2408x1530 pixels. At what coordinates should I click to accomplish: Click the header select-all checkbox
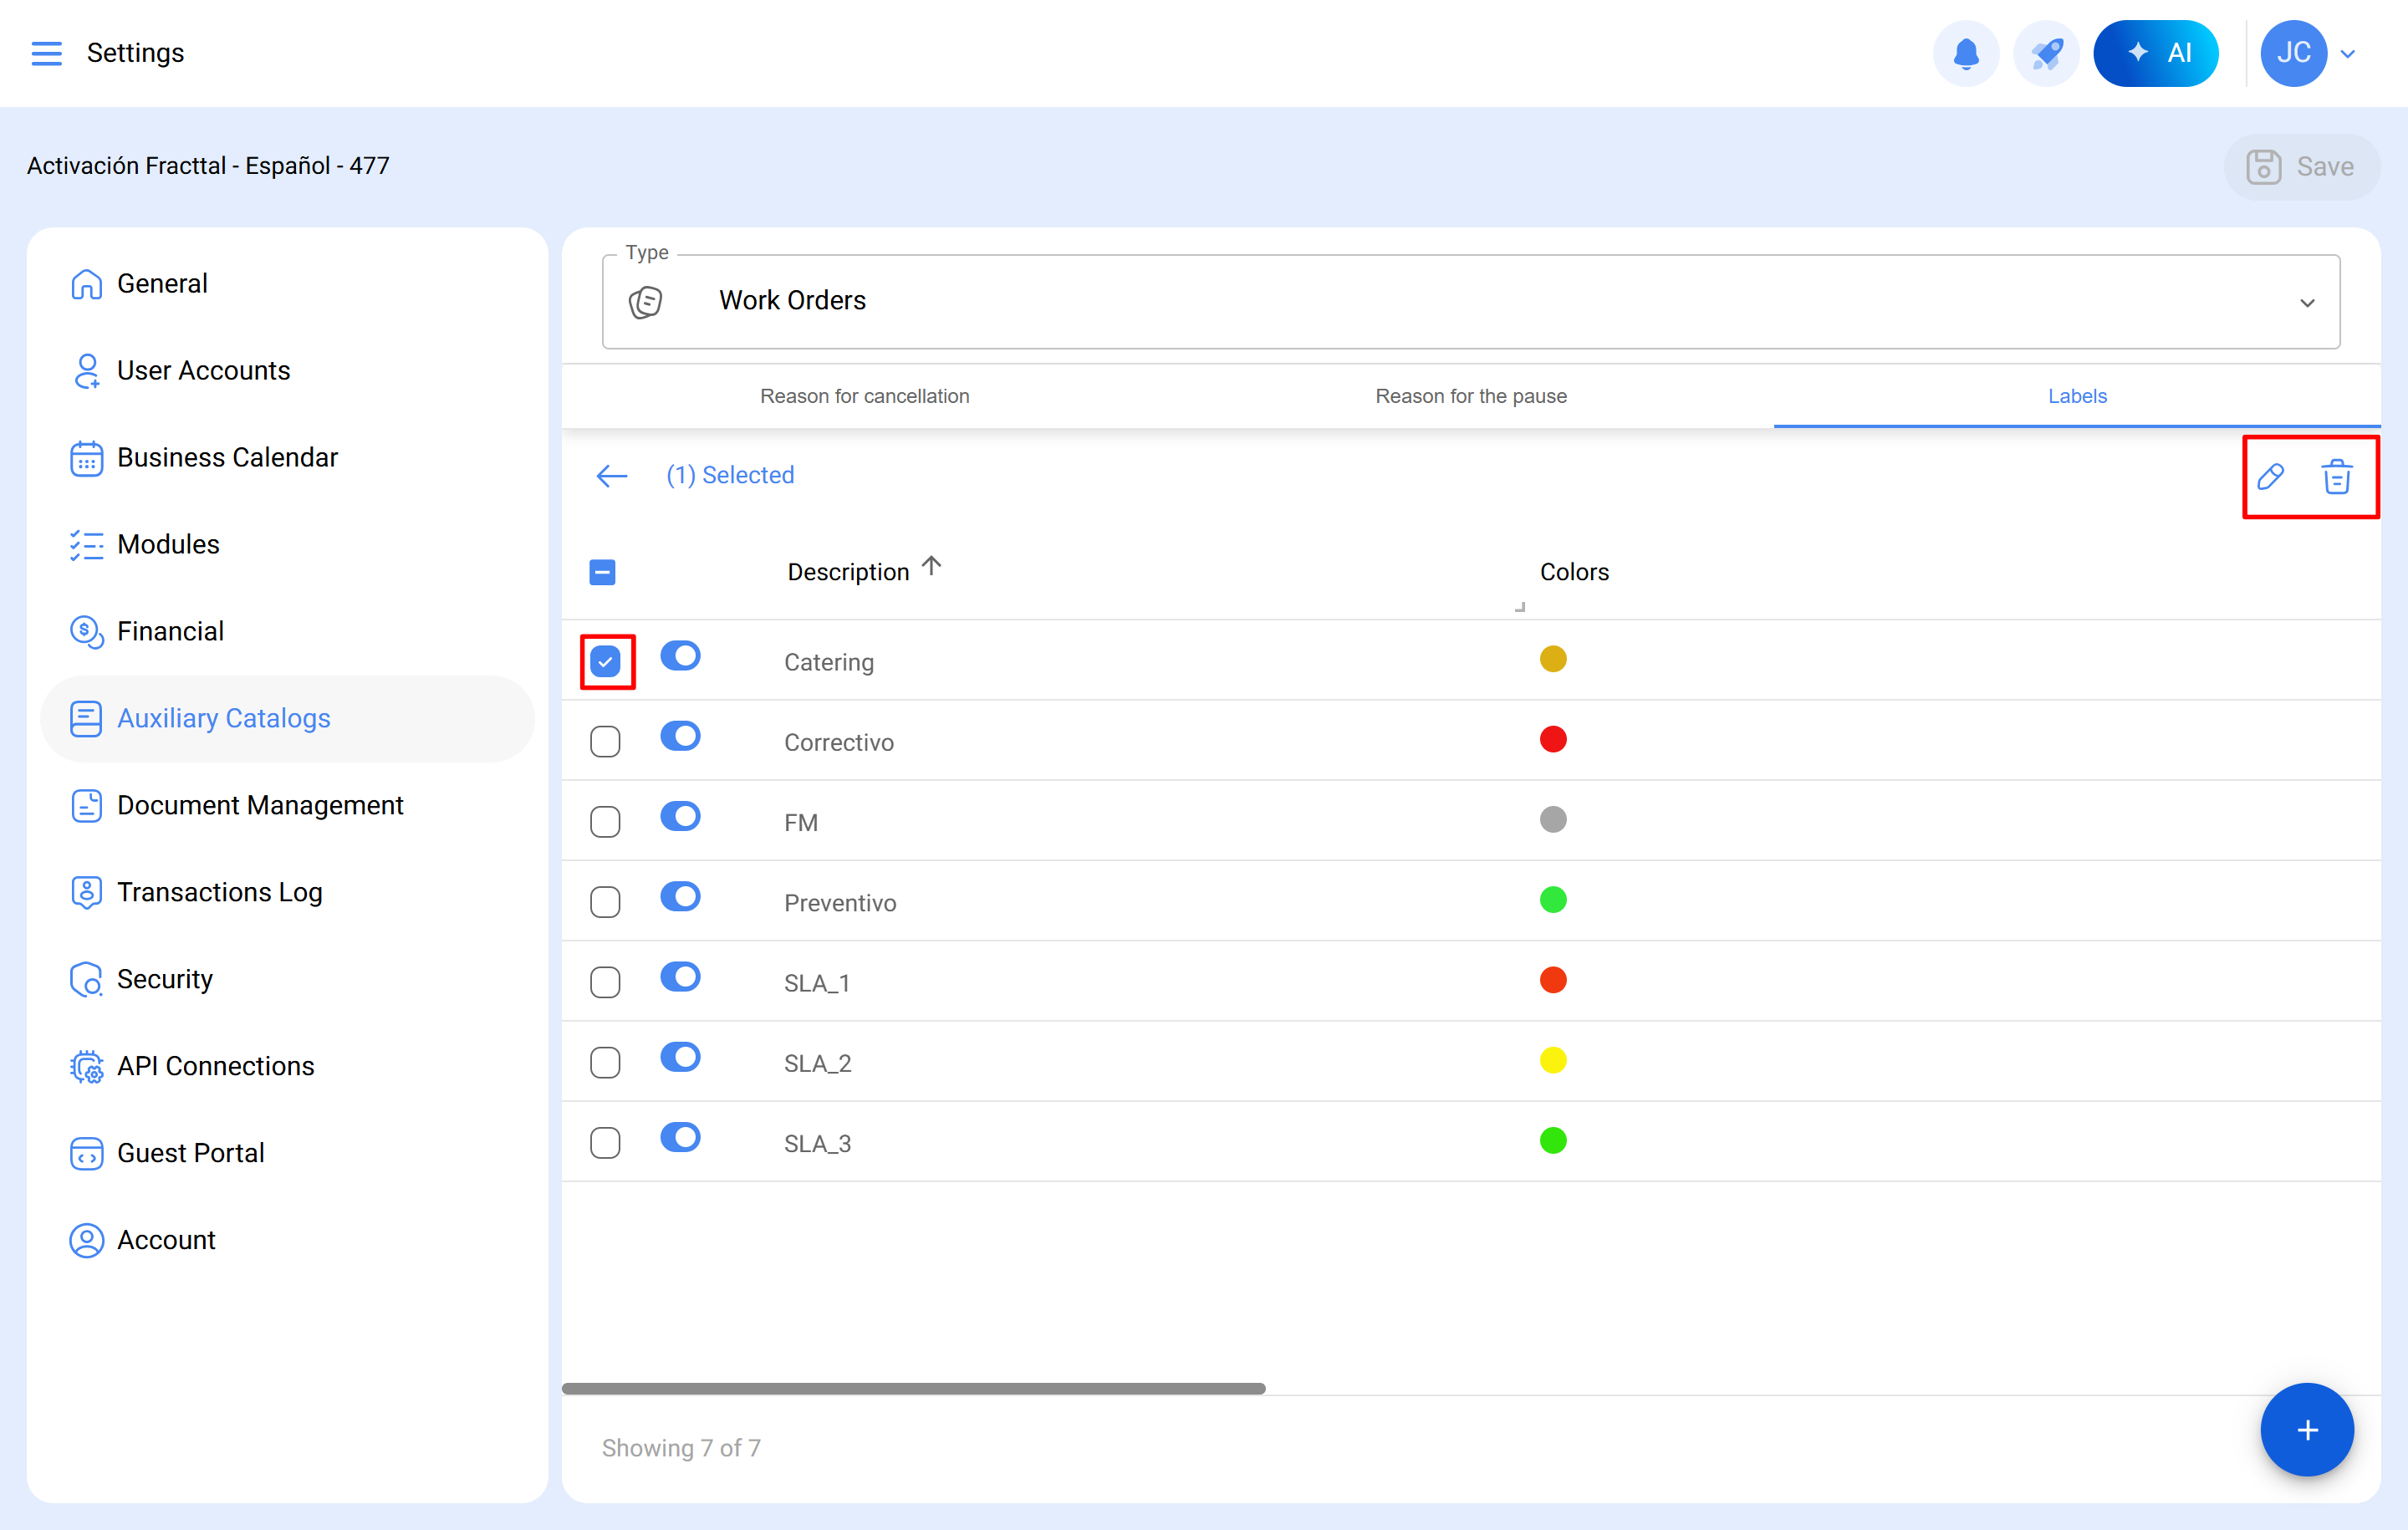(x=602, y=572)
